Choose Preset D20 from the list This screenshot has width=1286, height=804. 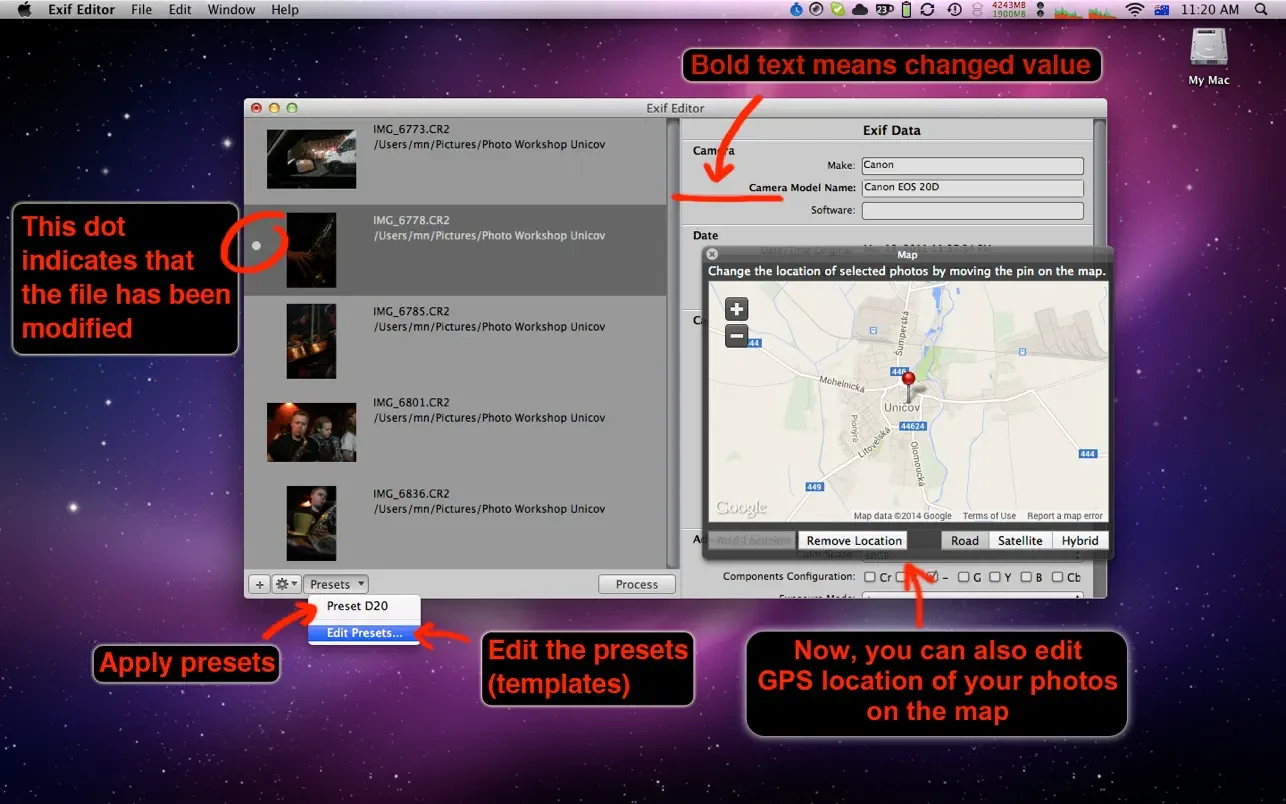point(357,606)
